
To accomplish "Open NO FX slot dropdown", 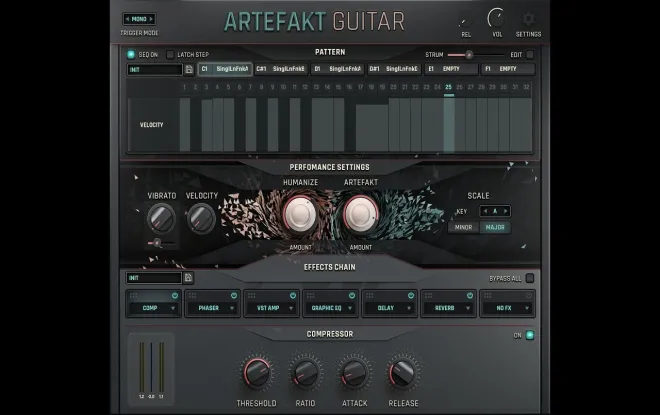I will (x=507, y=308).
